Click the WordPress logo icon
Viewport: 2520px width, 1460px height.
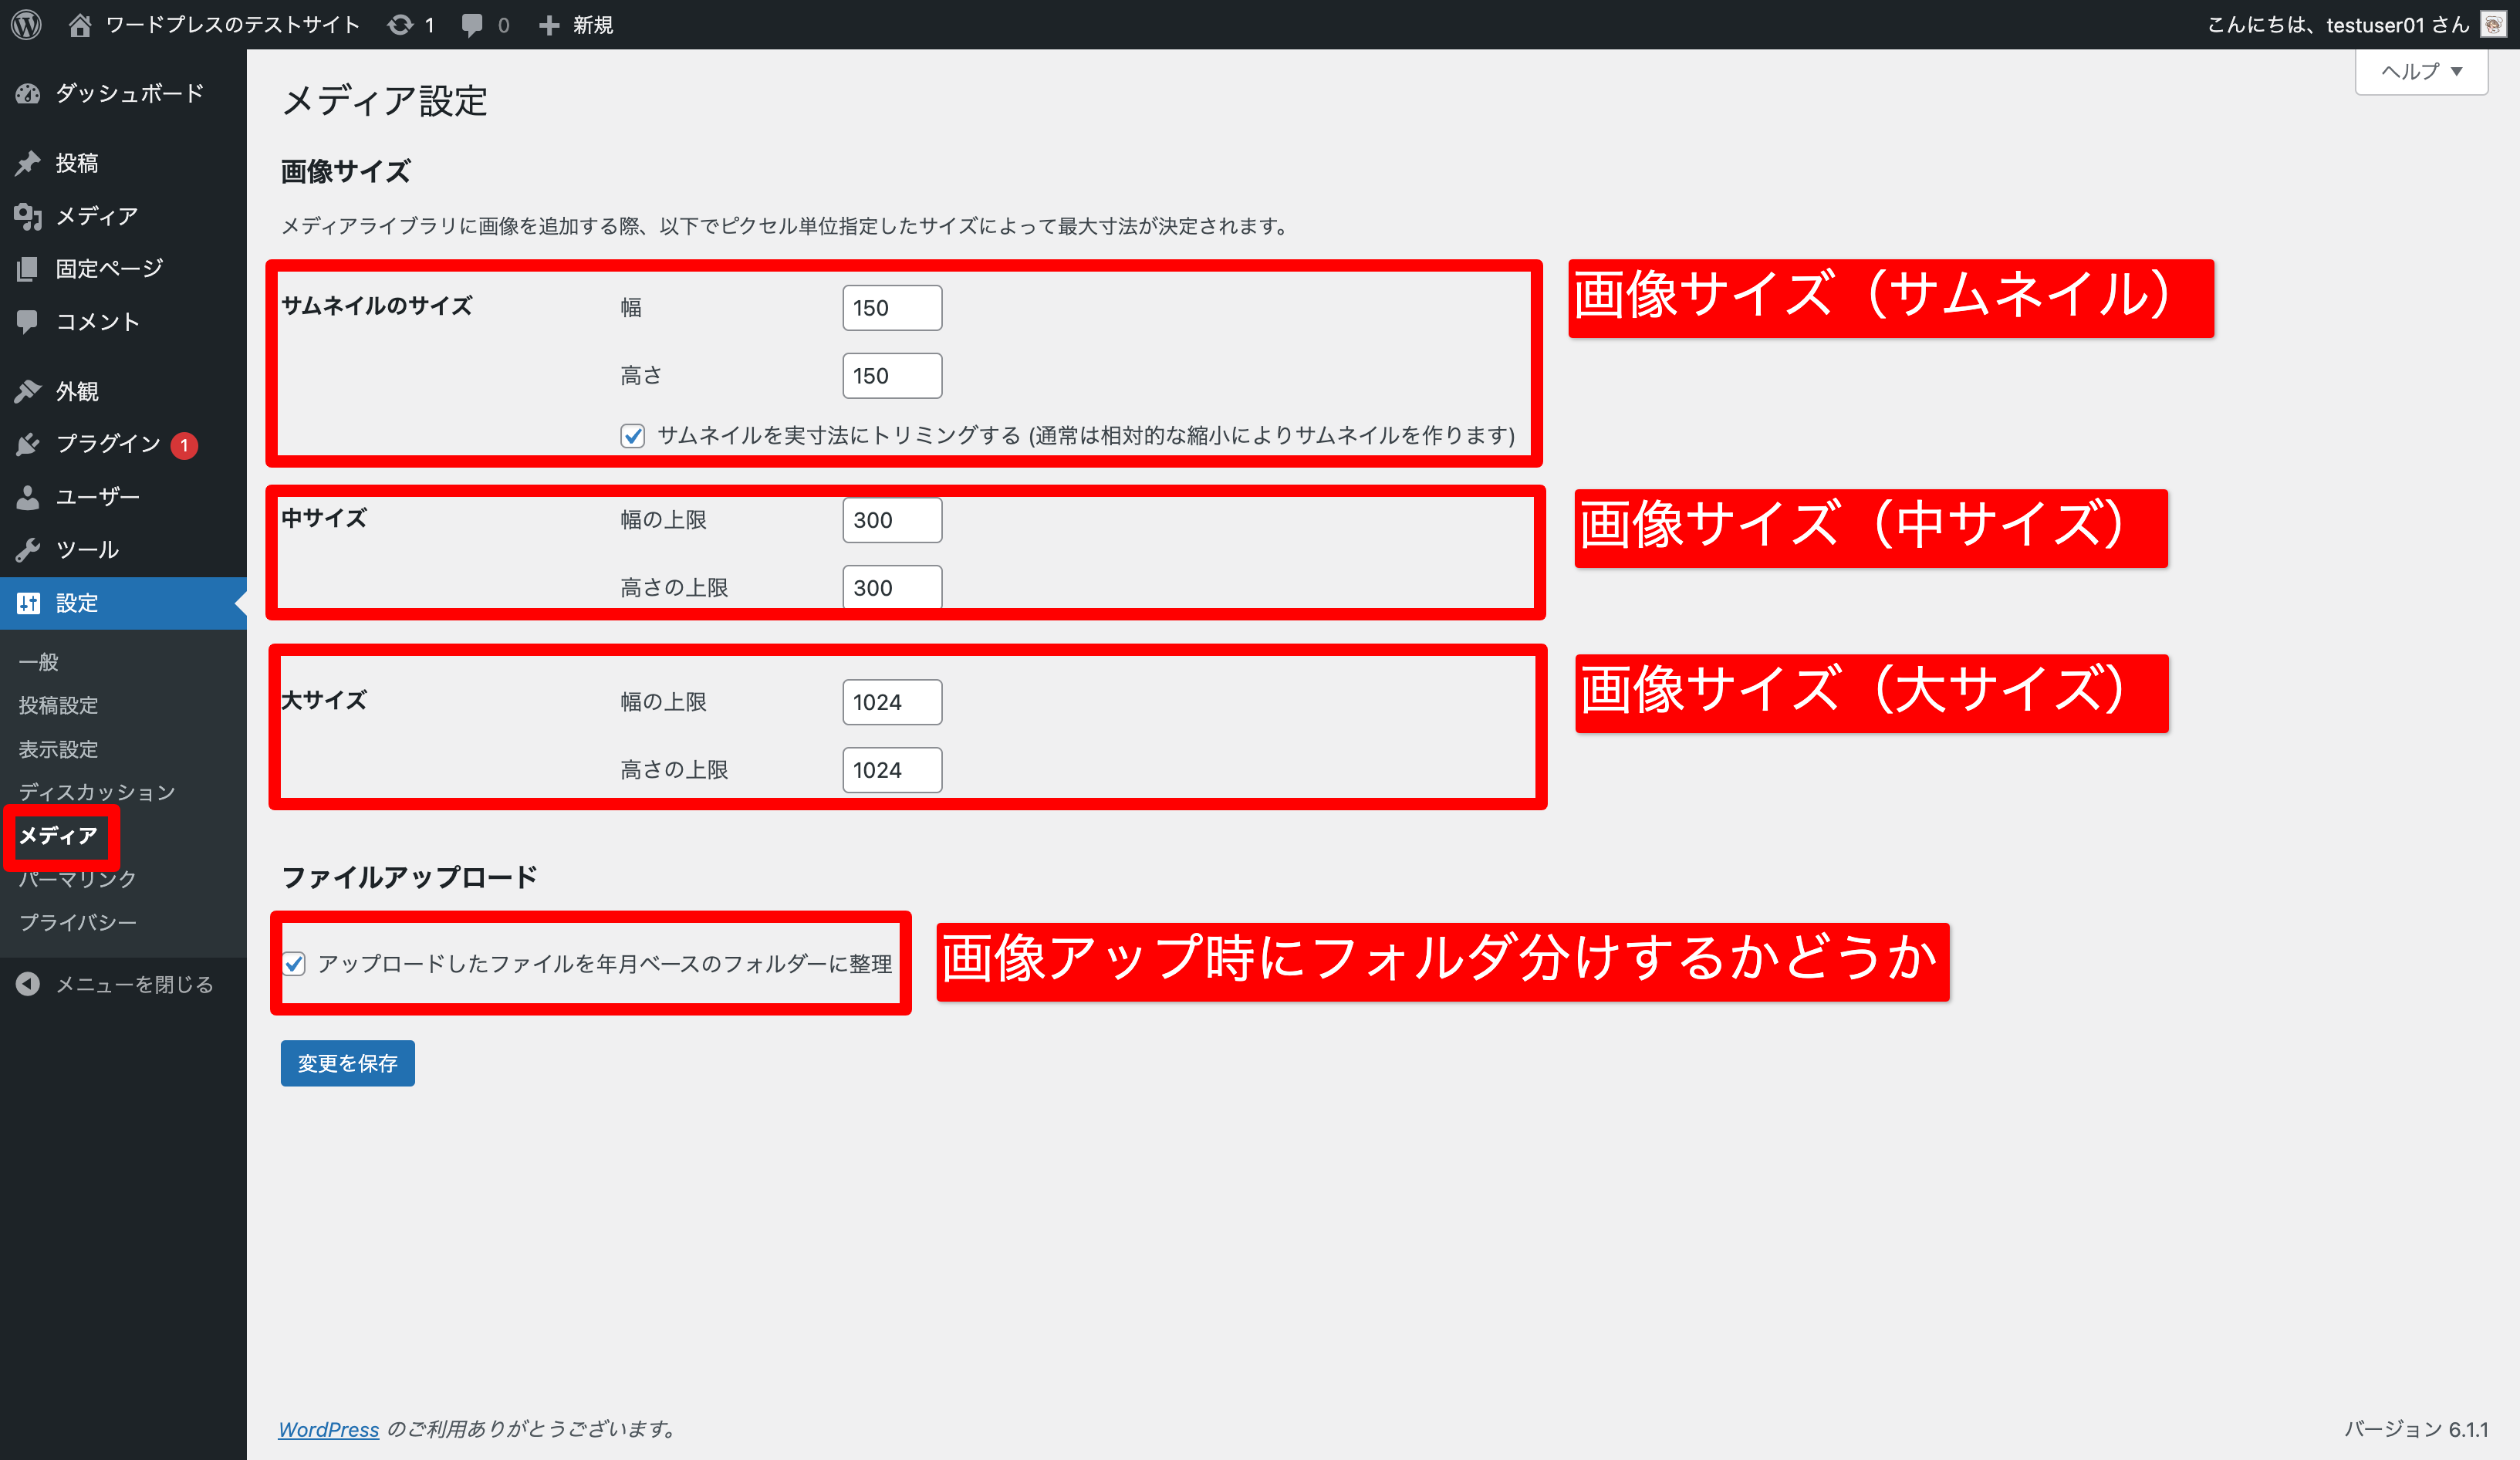(x=27, y=24)
